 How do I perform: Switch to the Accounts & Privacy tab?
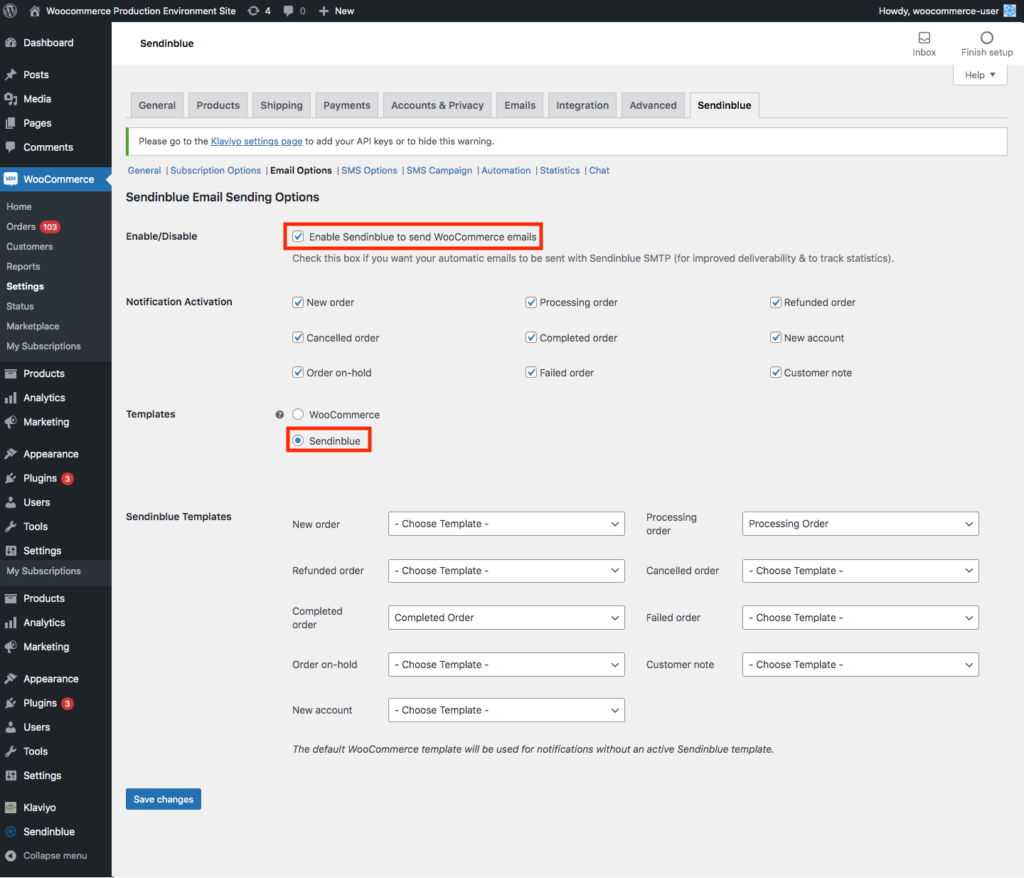click(x=438, y=105)
